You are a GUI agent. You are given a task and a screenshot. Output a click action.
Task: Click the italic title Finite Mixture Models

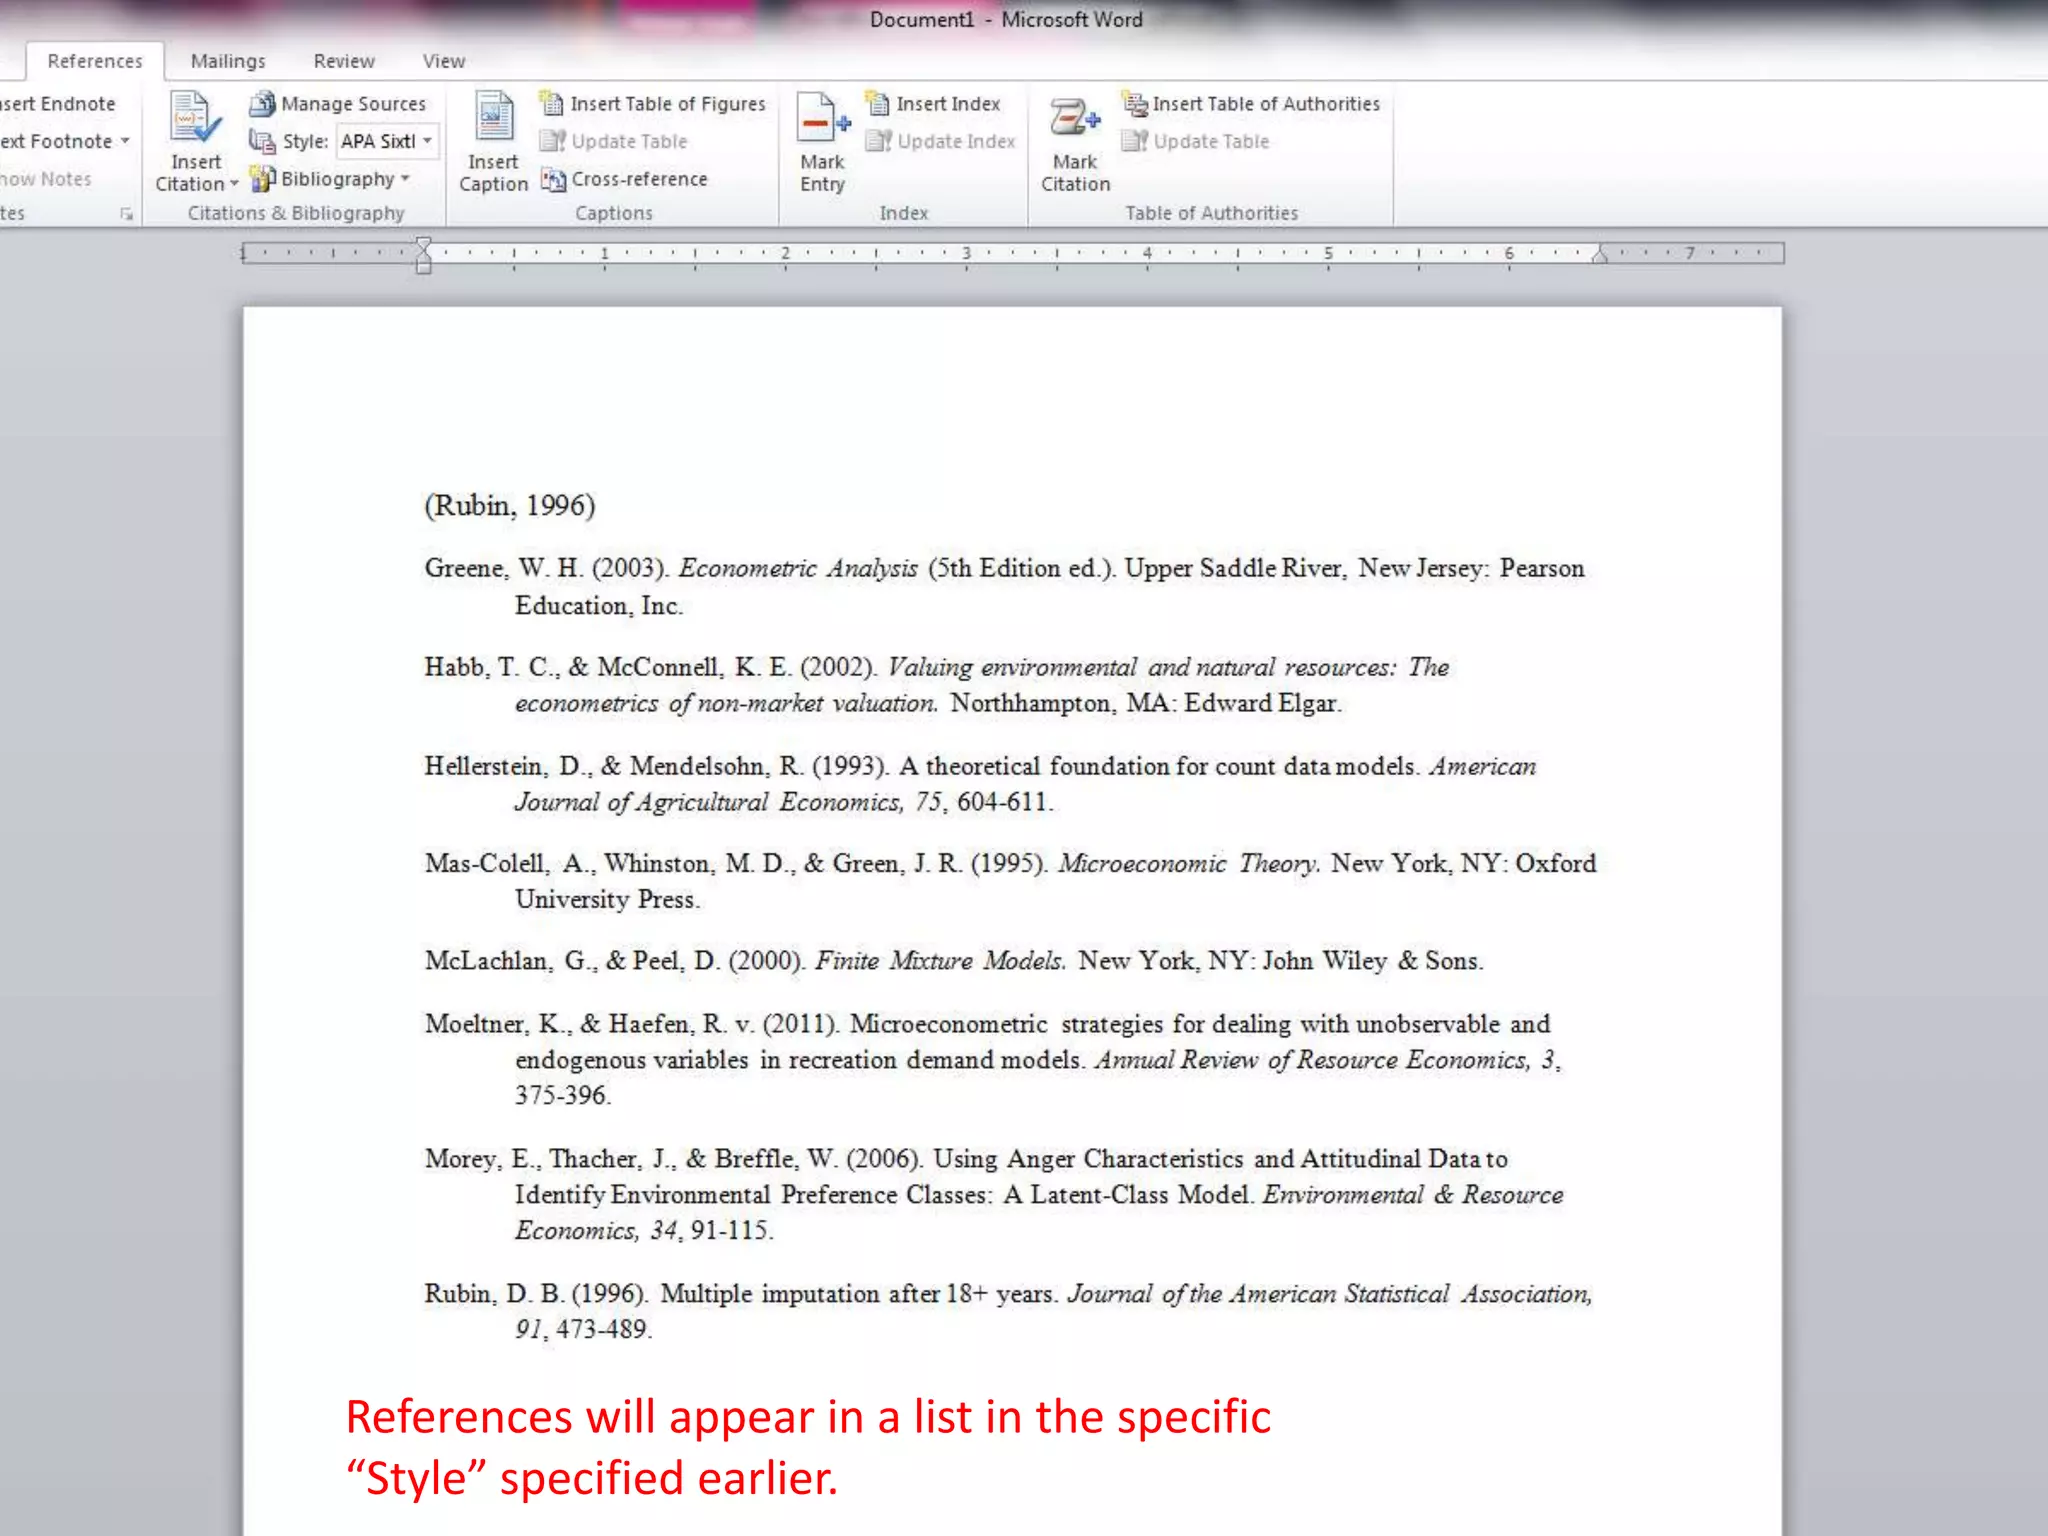pos(940,961)
